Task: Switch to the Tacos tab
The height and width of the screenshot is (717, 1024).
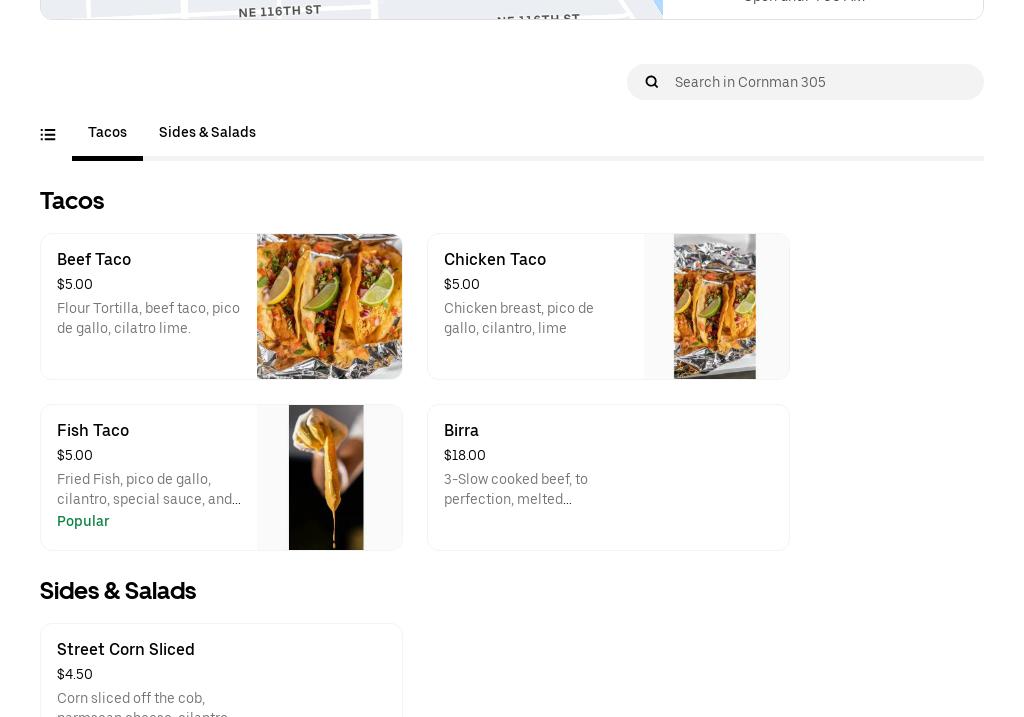Action: pos(107,133)
